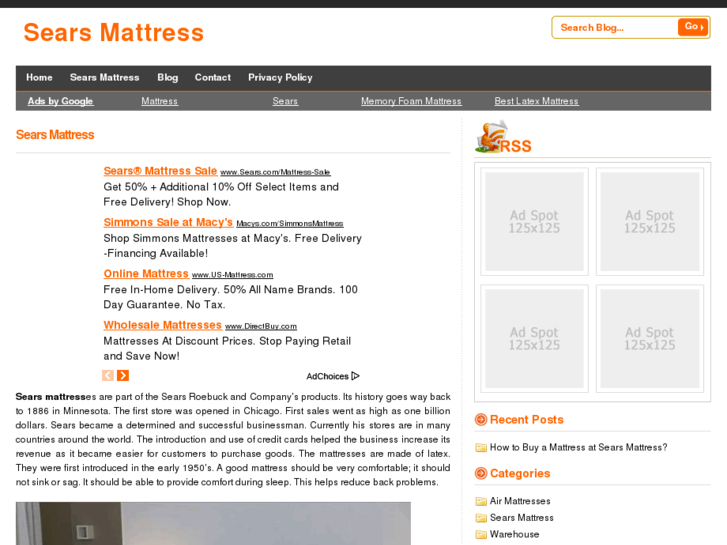Click the Categories heading
The image size is (727, 545).
[x=520, y=474]
